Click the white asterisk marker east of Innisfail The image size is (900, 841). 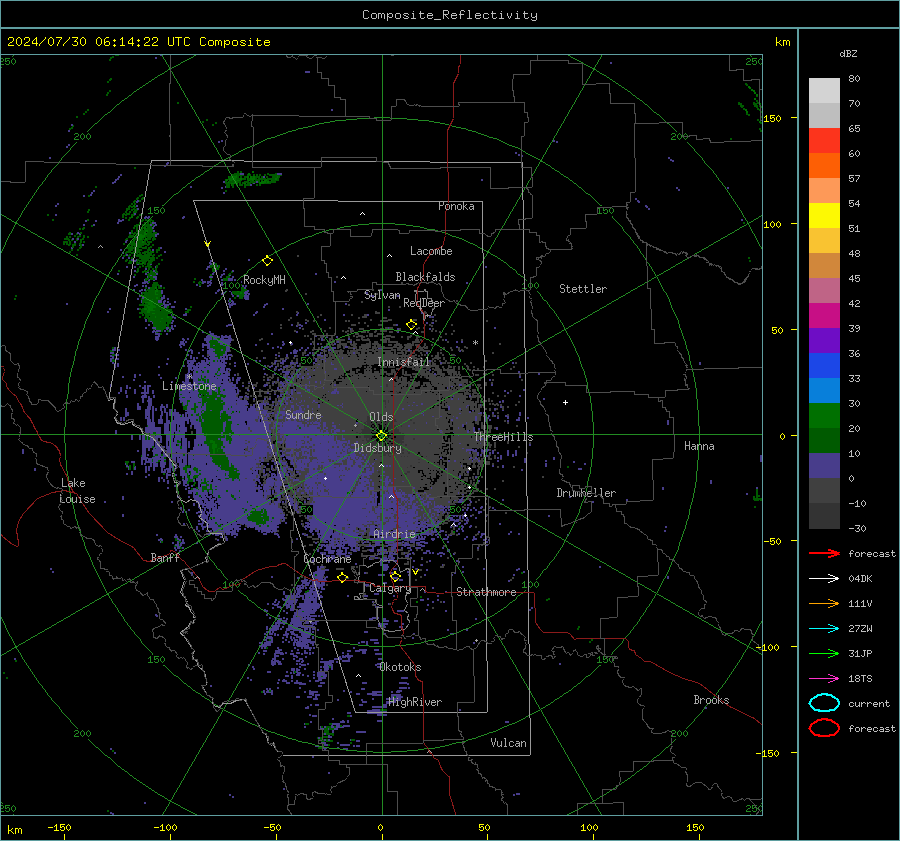475,343
